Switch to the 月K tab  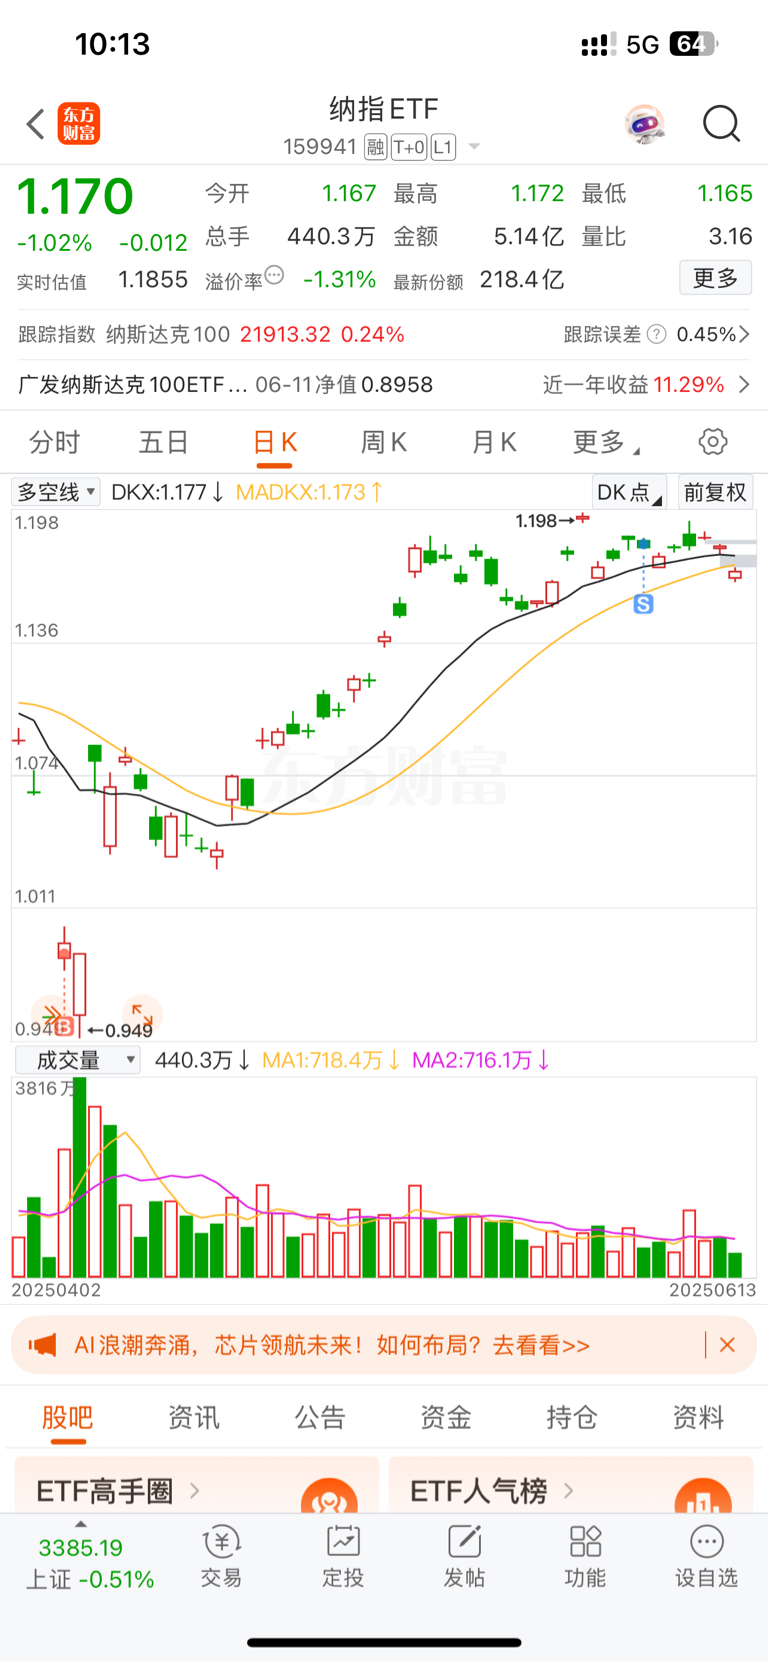coord(494,442)
